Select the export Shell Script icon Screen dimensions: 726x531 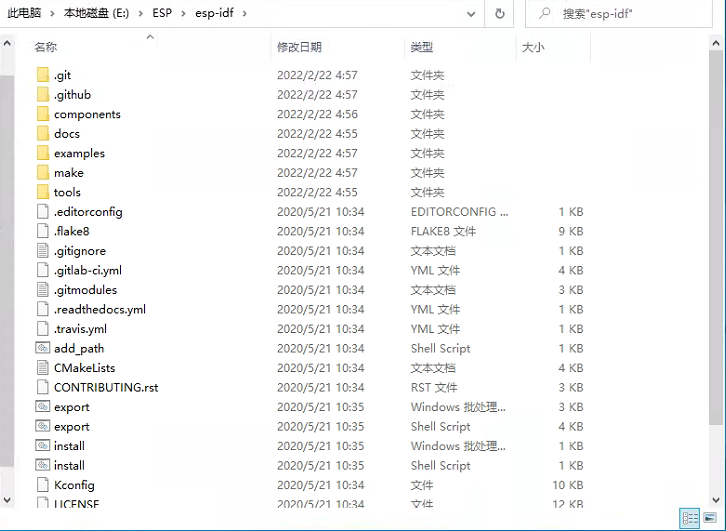pyautogui.click(x=43, y=425)
